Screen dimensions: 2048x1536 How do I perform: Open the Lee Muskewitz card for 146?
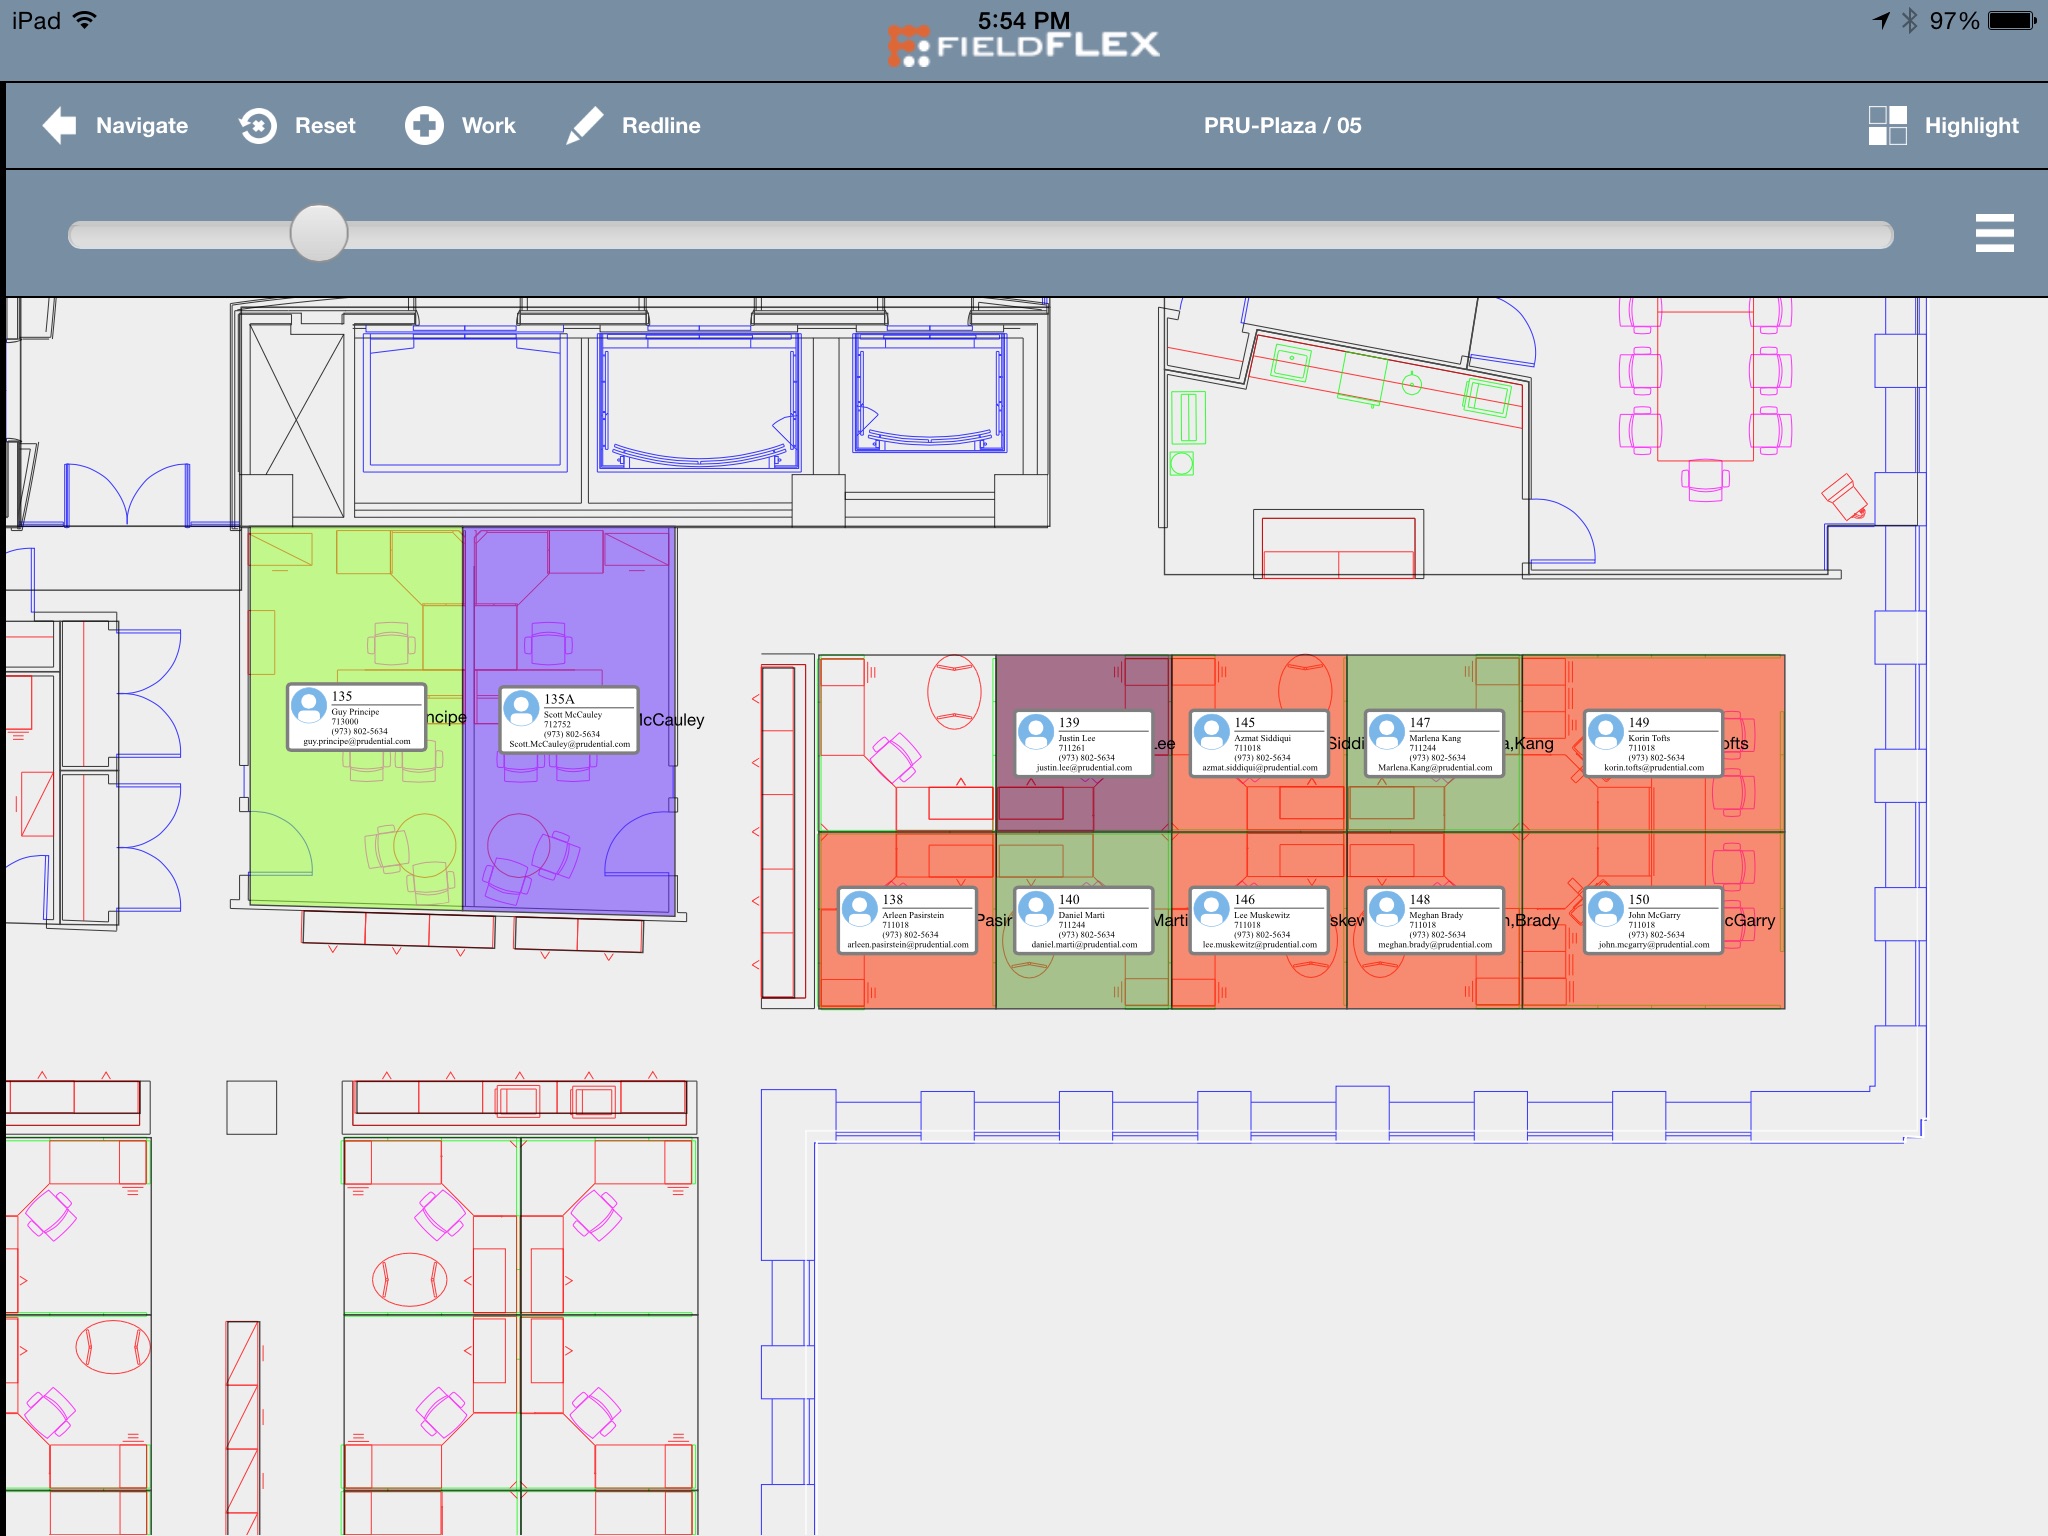[1259, 921]
